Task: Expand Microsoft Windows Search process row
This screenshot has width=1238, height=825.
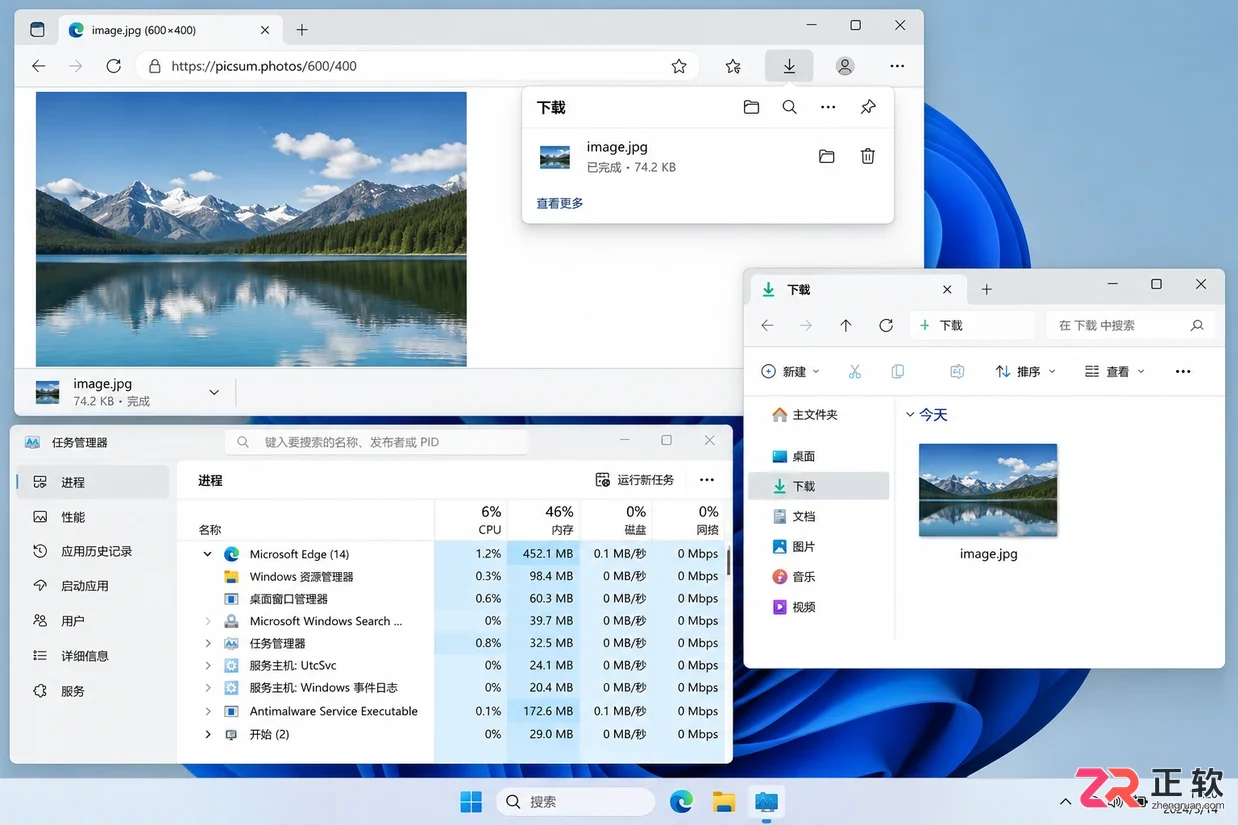Action: tap(208, 621)
